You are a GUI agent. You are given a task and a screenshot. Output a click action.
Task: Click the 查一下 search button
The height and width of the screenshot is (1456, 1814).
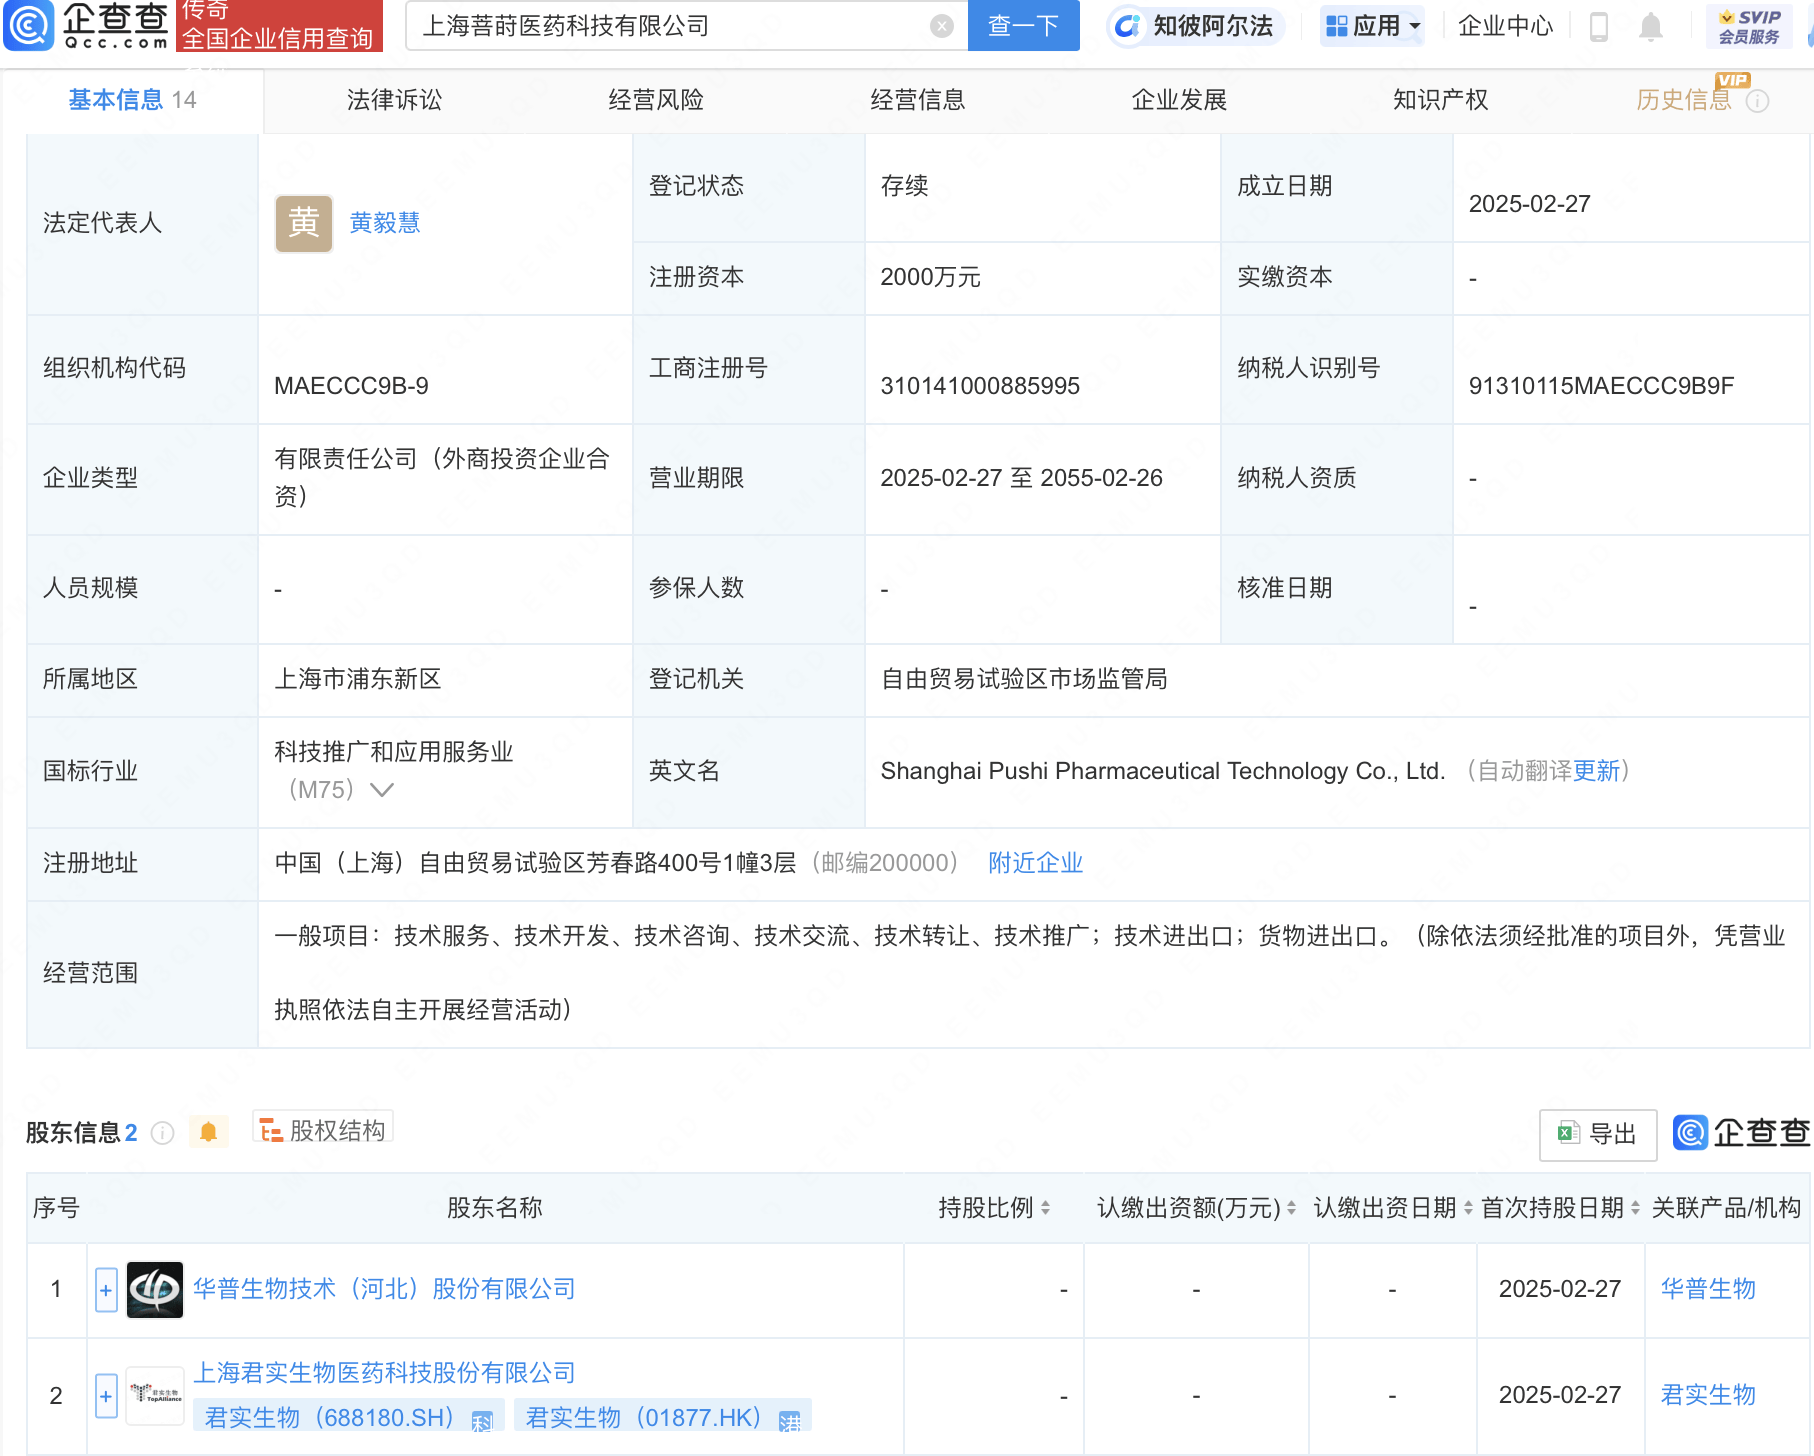1023,26
